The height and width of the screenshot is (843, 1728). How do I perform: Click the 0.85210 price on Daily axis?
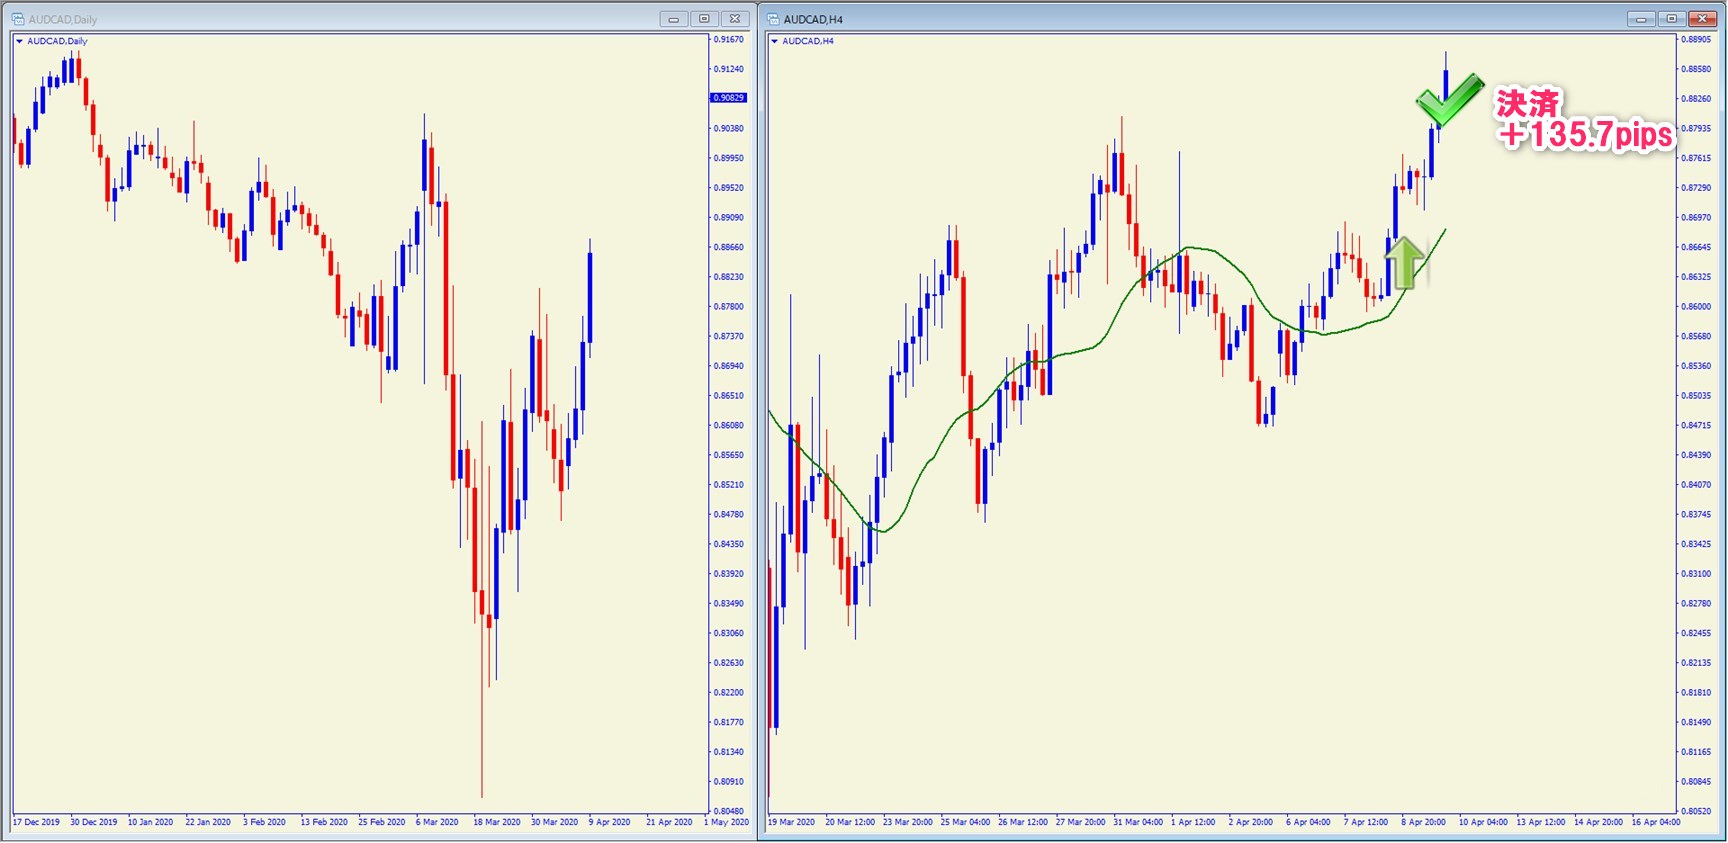coord(729,484)
